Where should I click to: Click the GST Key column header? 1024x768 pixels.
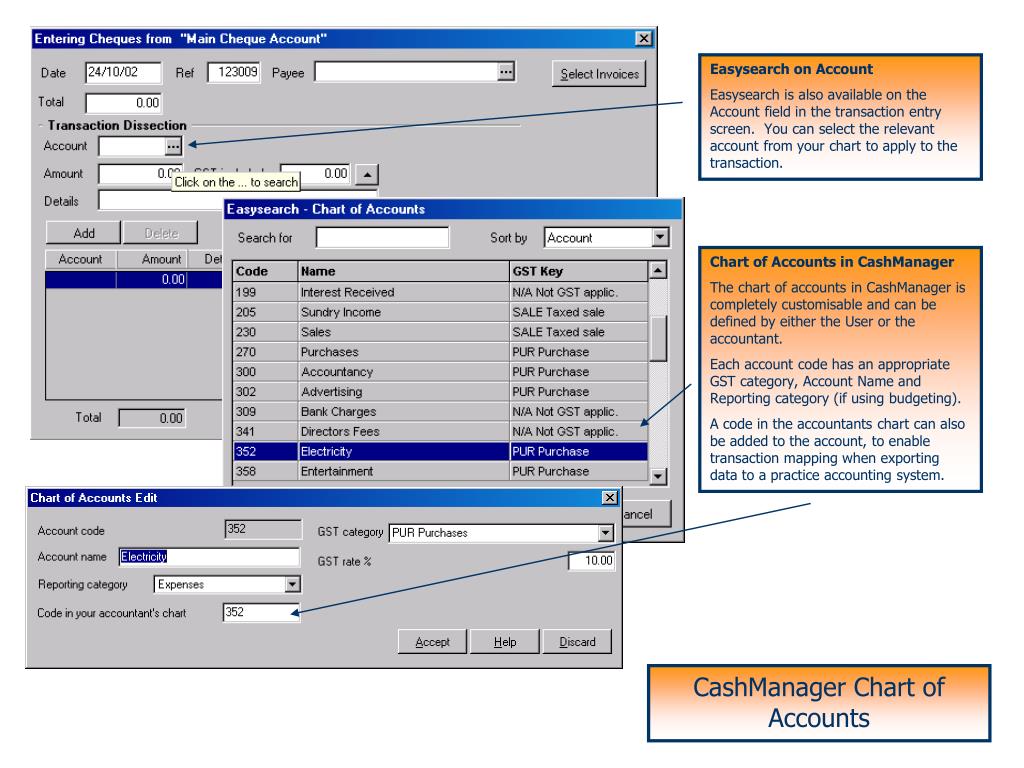point(579,272)
